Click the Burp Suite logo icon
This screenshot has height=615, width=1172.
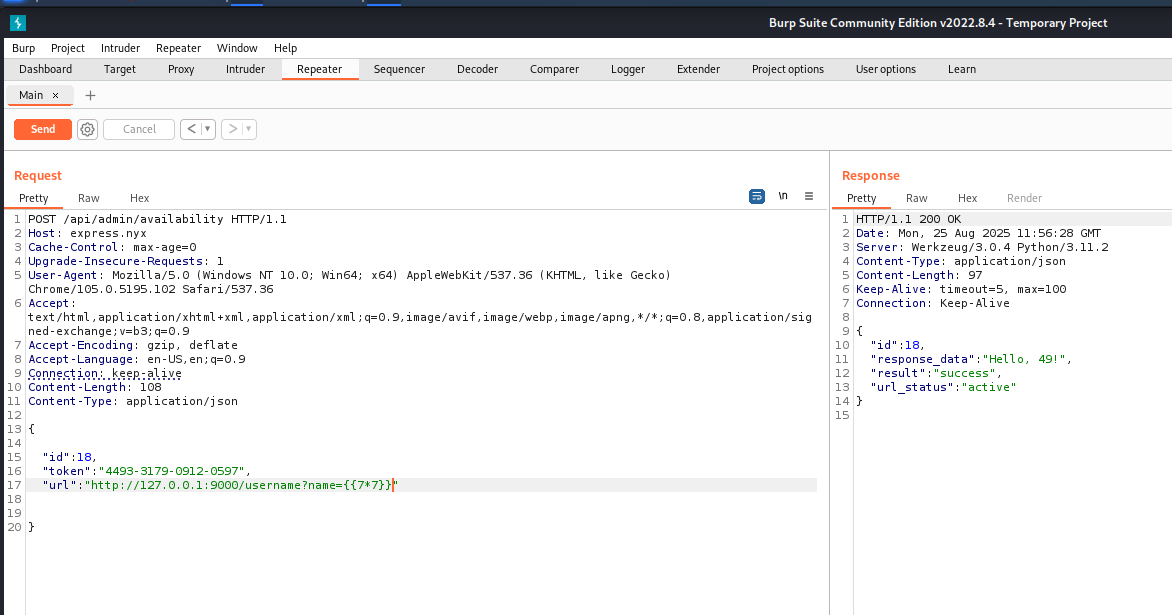[x=17, y=23]
